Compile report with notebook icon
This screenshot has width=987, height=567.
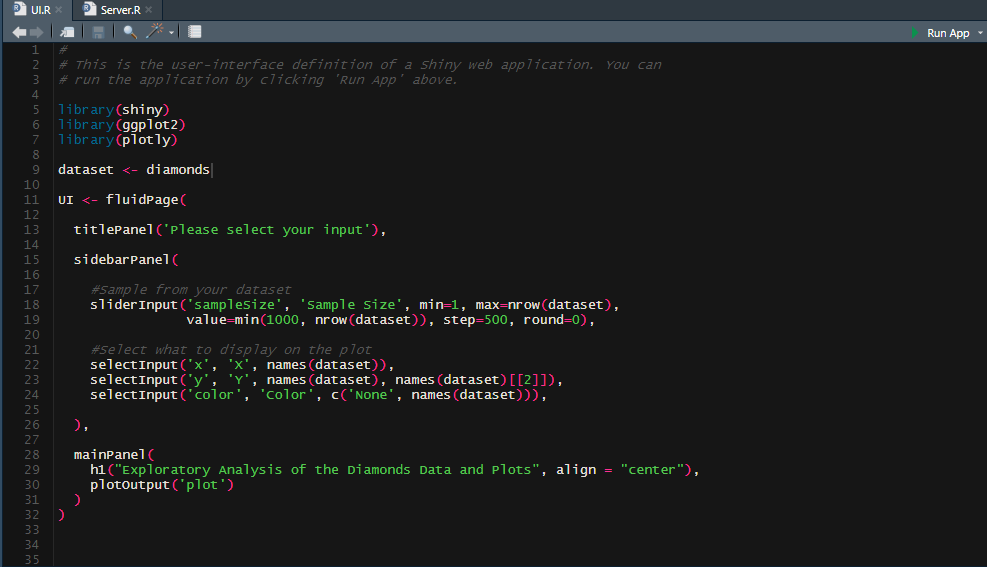click(195, 32)
